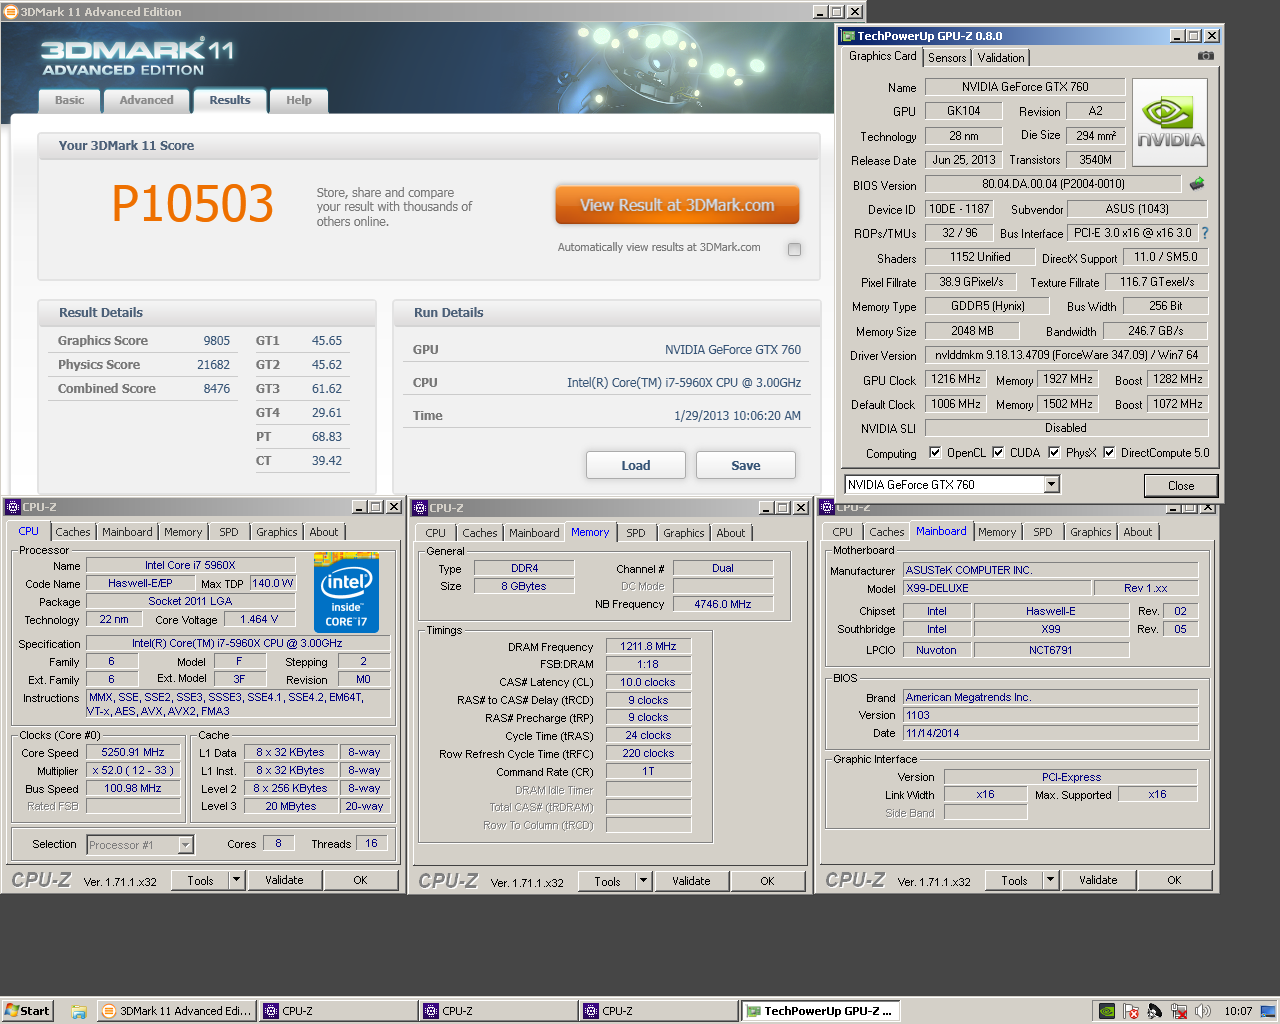Toggle the PhysX checkbox in GPU-Z
The width and height of the screenshot is (1280, 1024).
point(1054,452)
